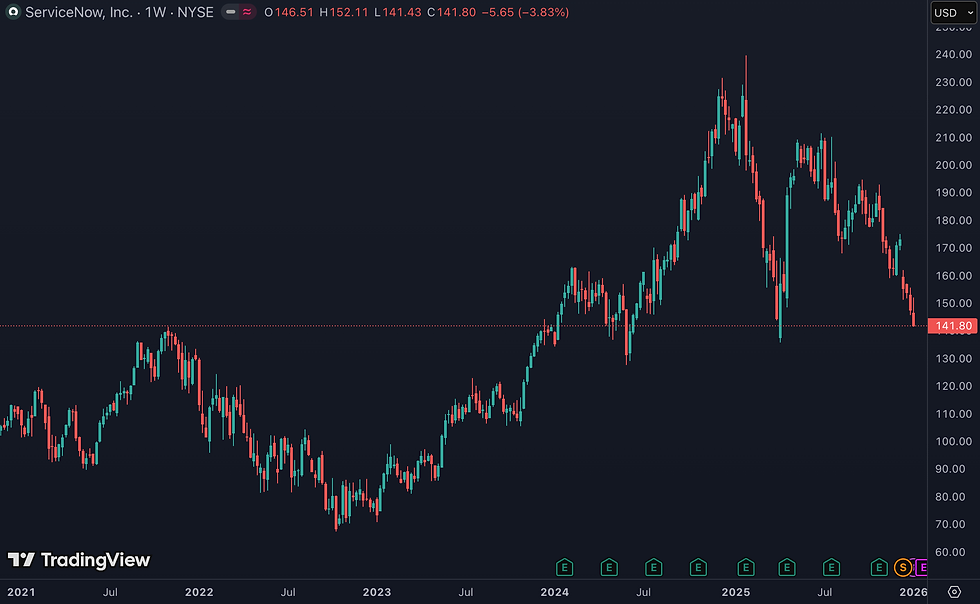Click the 2024 label on the time axis
The width and height of the screenshot is (980, 604).
coord(554,592)
